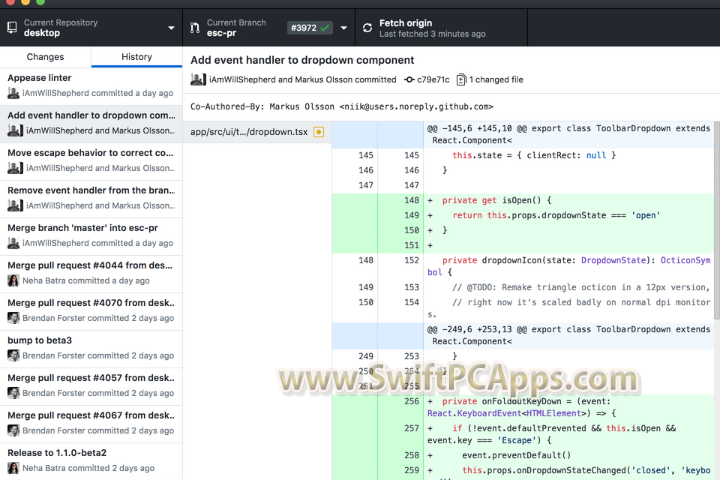The image size is (720, 480).
Task: Click Neha Batra avatar on 'Release to 1.1.0-beta2'
Action: 13,468
